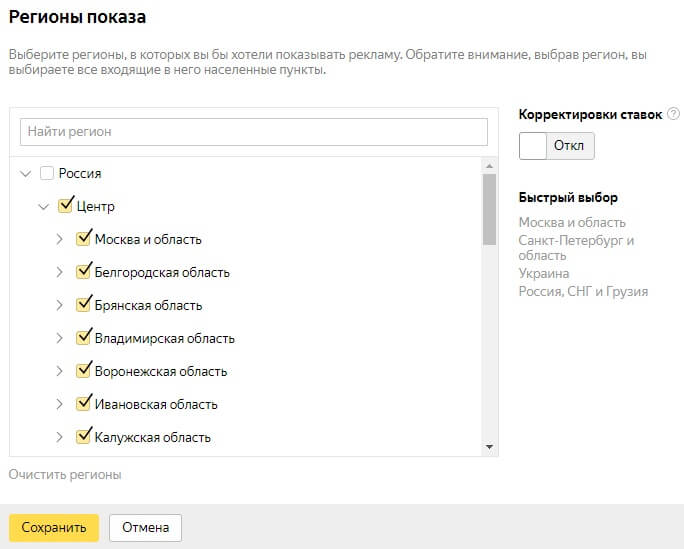Uncheck the Центр checkbox
Image resolution: width=684 pixels, height=549 pixels.
(66, 206)
